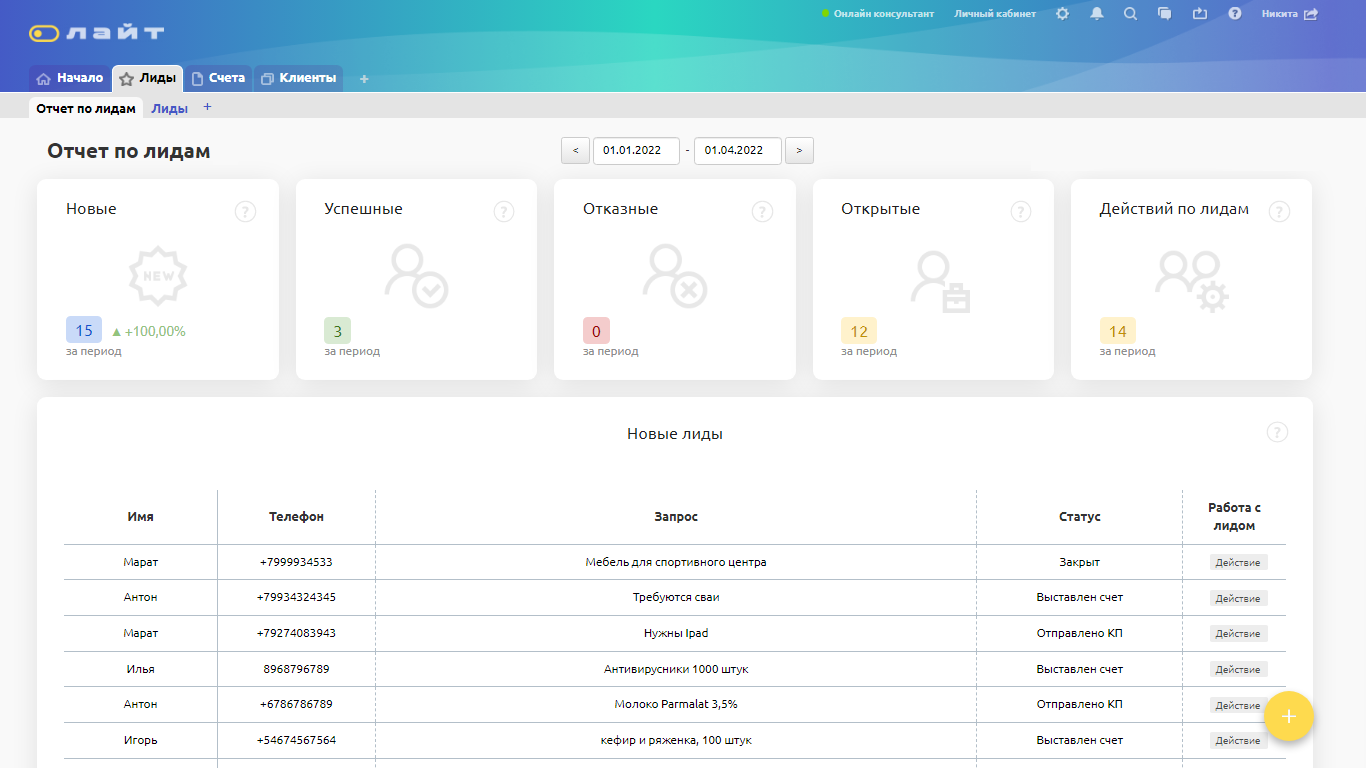Open the Действие menu for Илья
This screenshot has height=768, width=1366.
pyautogui.click(x=1238, y=670)
